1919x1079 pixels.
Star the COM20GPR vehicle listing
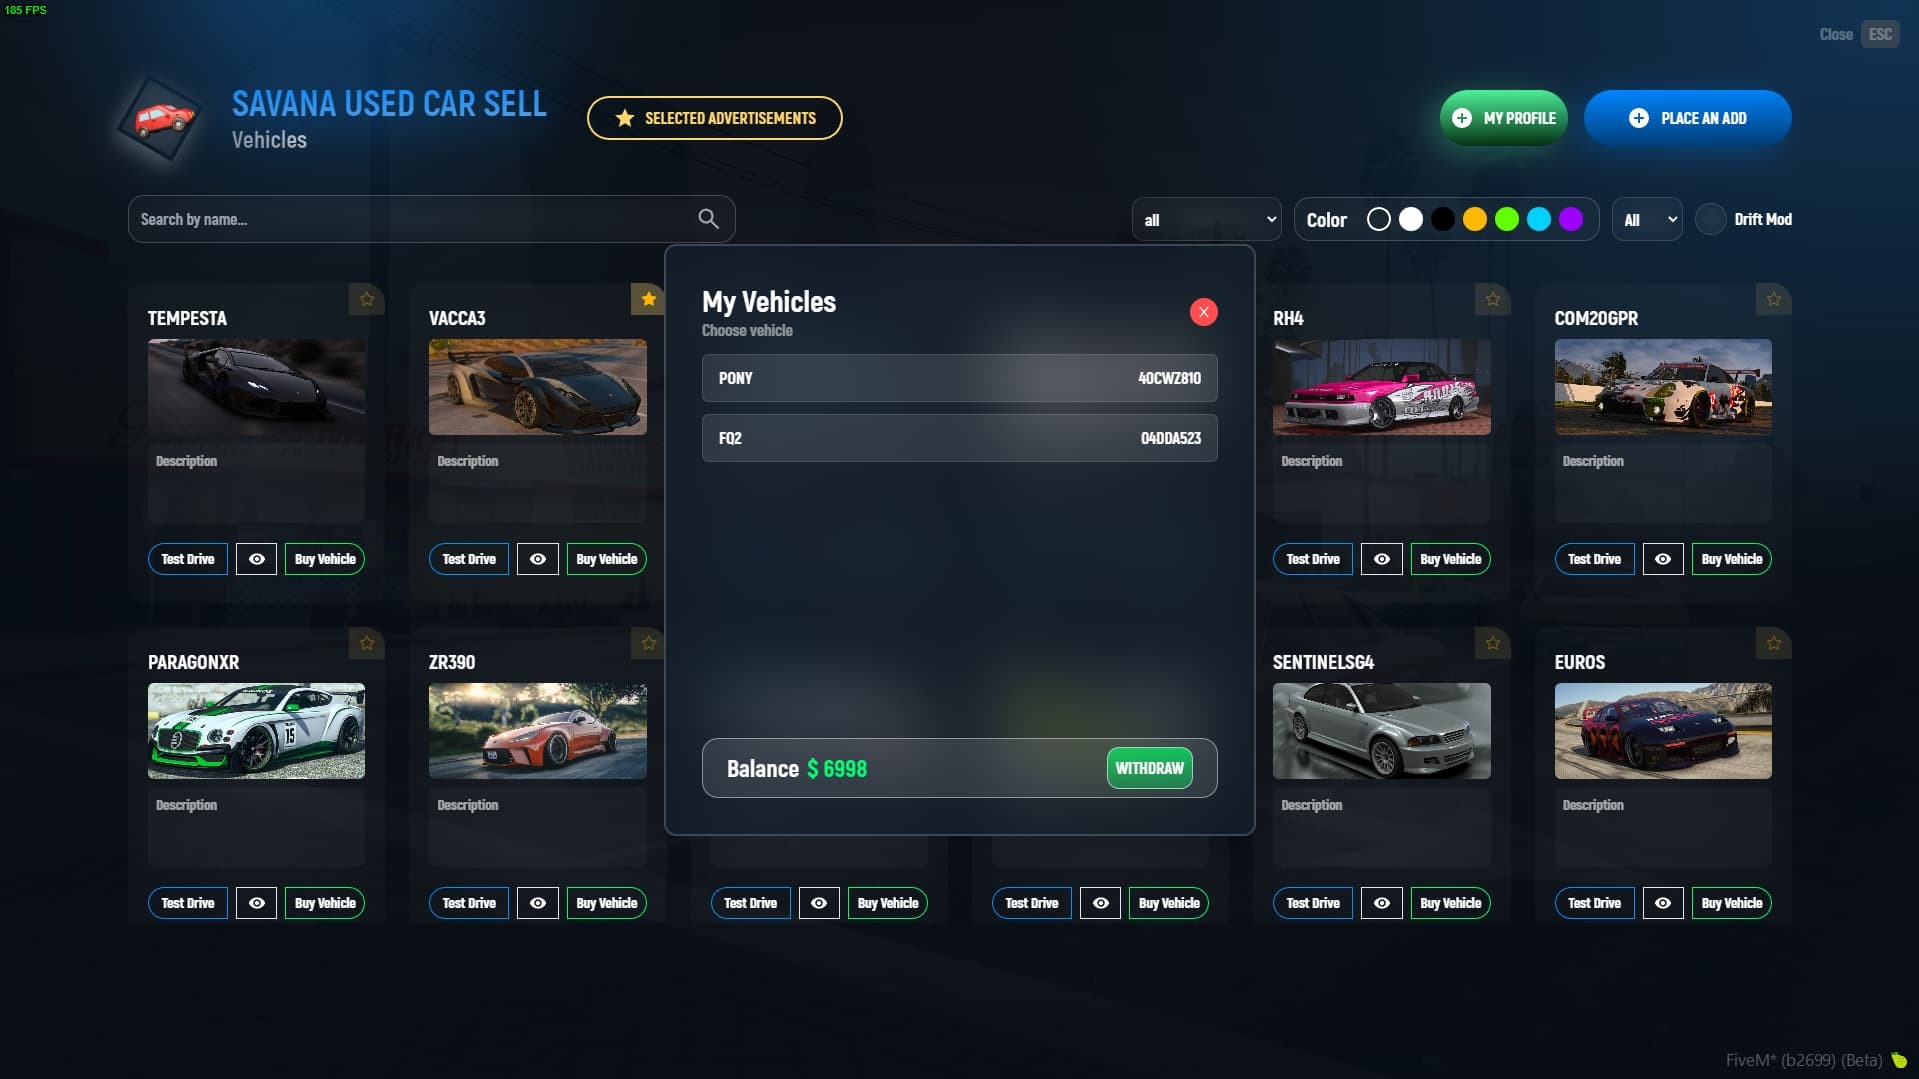click(x=1773, y=299)
